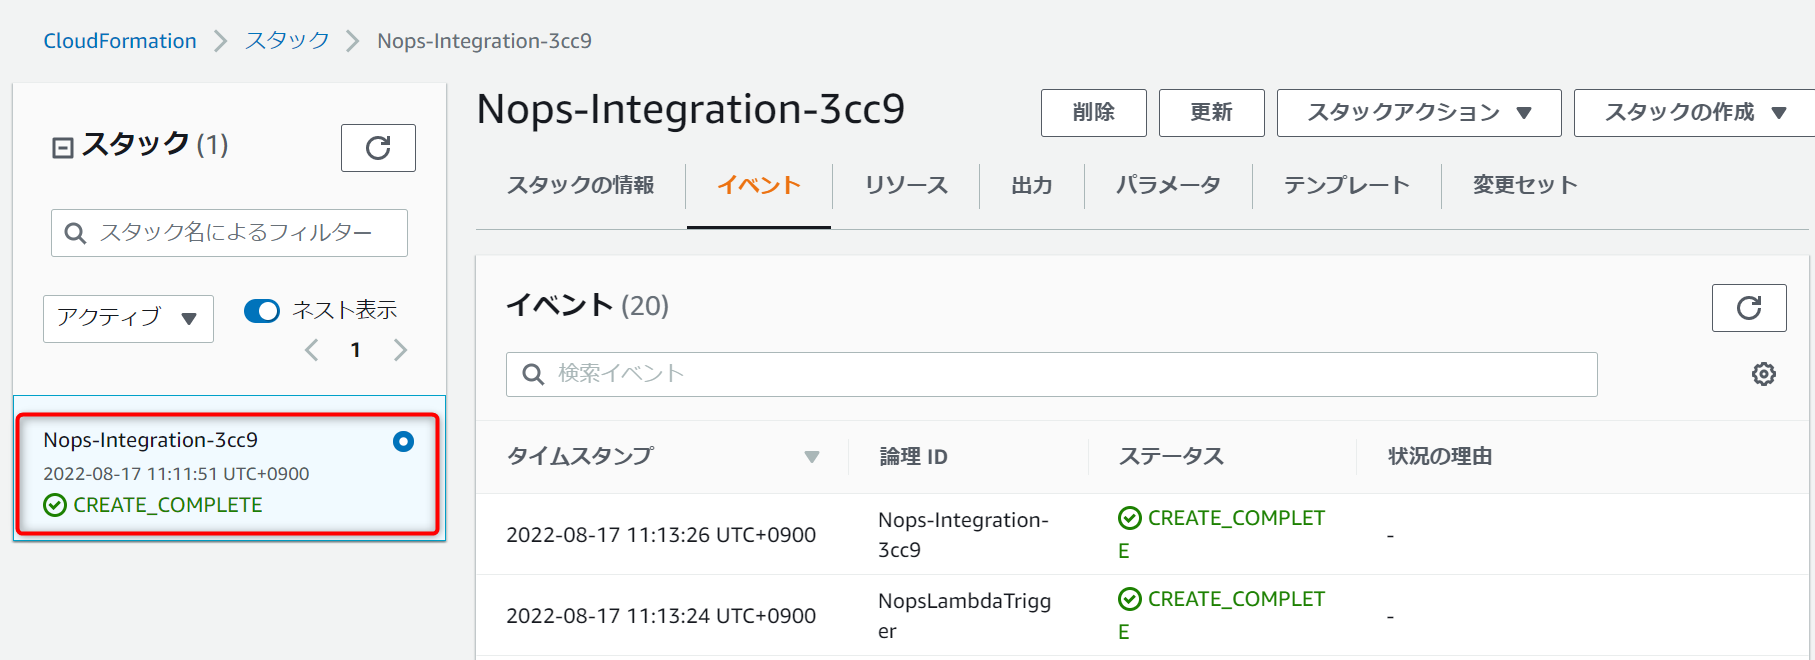This screenshot has height=660, width=1815.
Task: Switch to the パラメータ tab
Action: click(x=1168, y=185)
